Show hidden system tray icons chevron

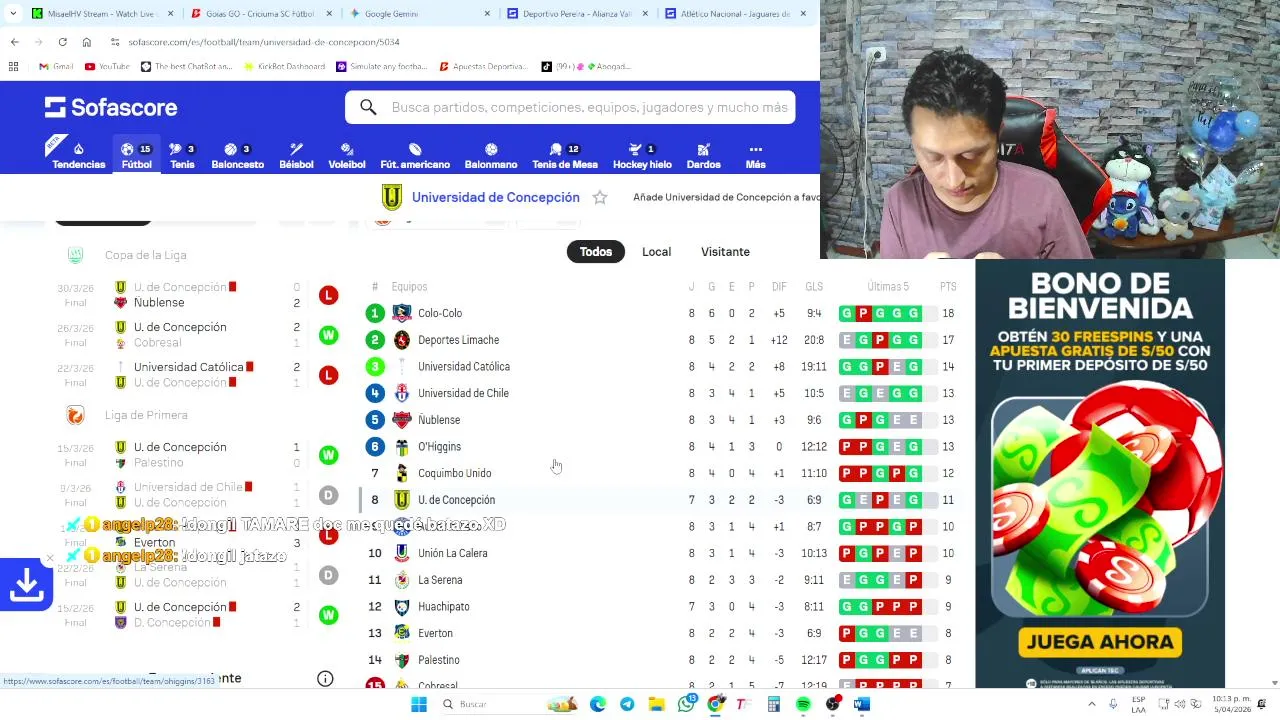pyautogui.click(x=1092, y=704)
